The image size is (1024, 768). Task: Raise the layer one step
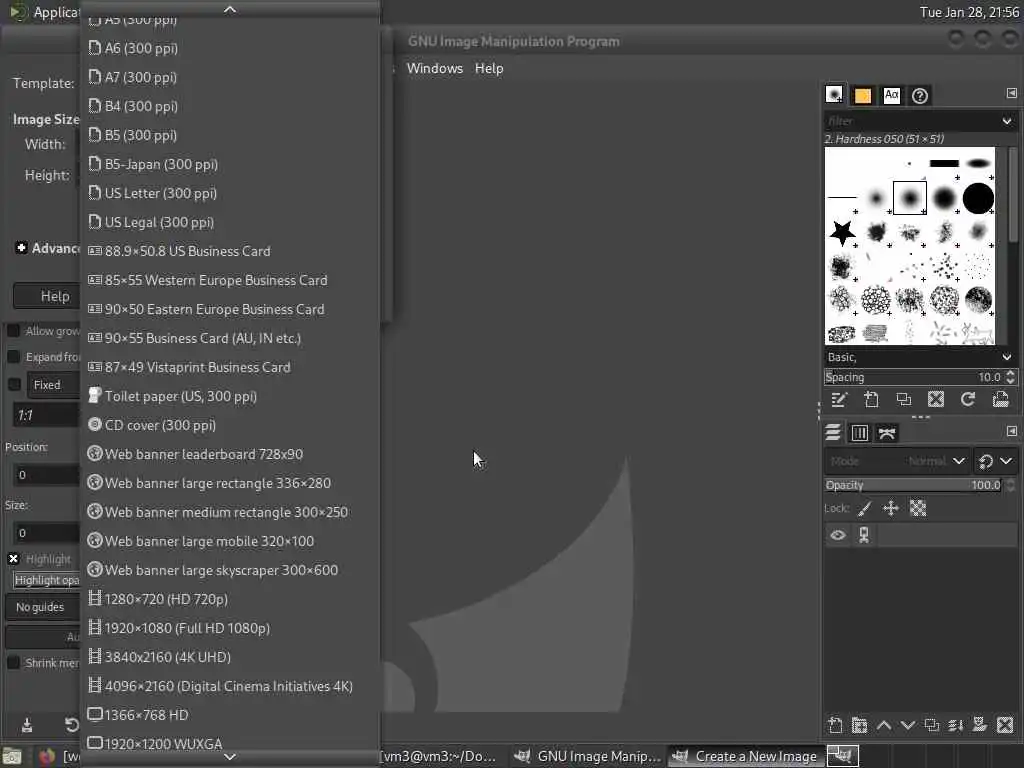(x=884, y=725)
